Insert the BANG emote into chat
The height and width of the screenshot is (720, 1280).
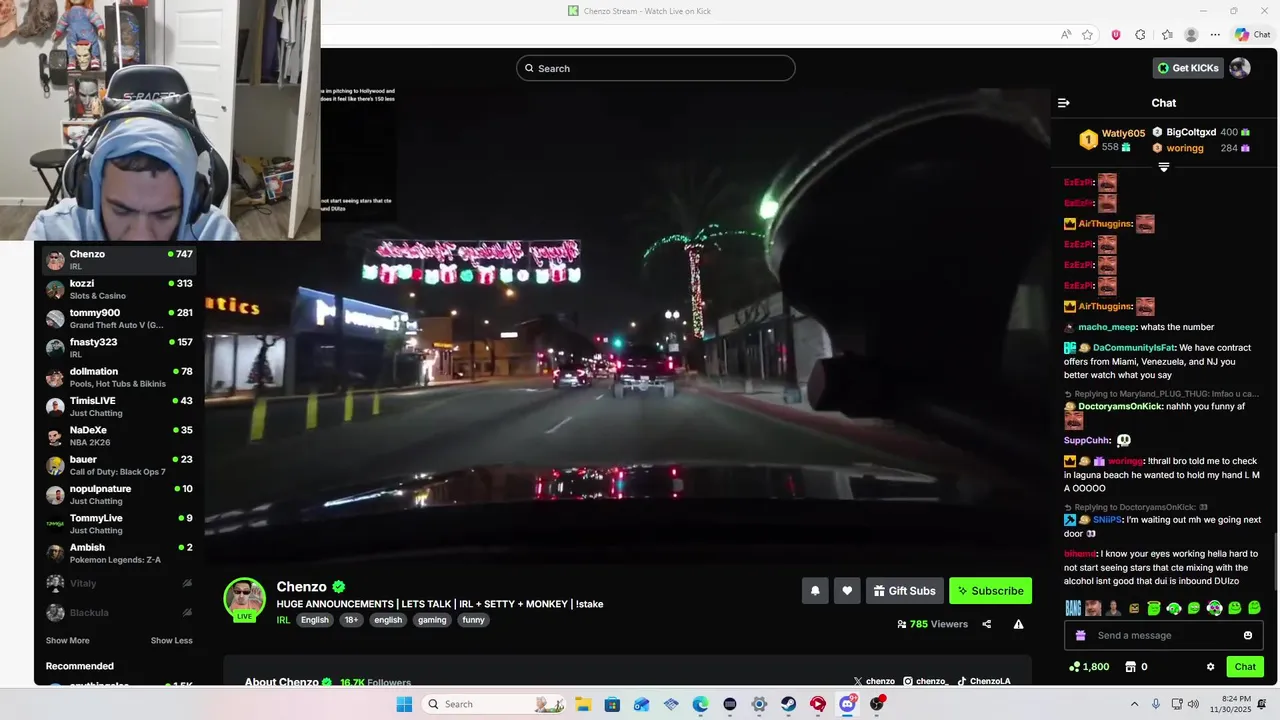(1073, 608)
